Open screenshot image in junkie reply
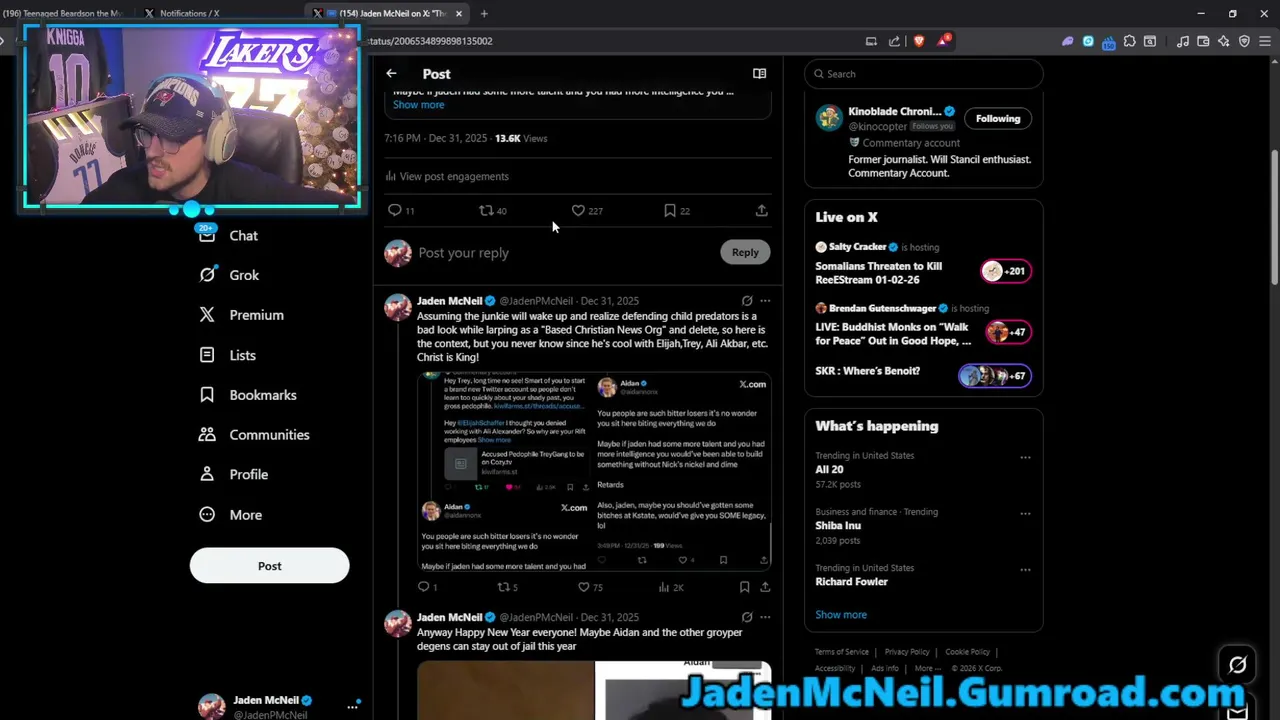This screenshot has height=720, width=1280. 594,471
